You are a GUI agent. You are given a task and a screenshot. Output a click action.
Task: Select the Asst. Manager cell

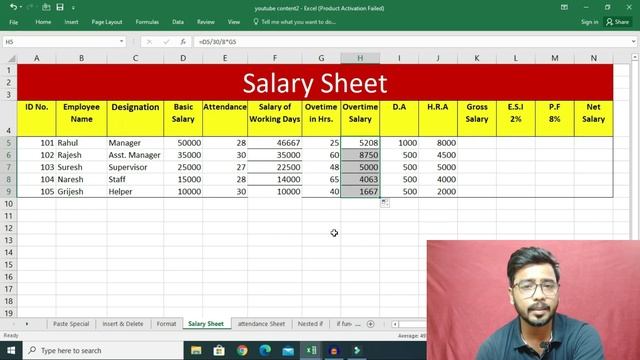click(x=135, y=155)
